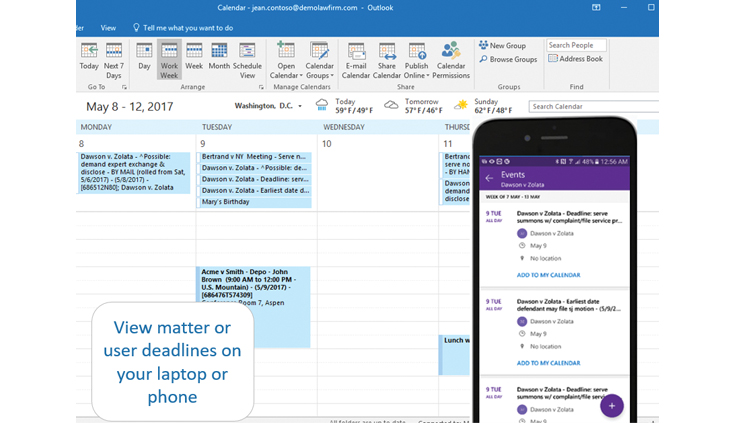
Task: Open Tuesday's Dawson v. Zolata Deadline: serv event
Action: 255,179
